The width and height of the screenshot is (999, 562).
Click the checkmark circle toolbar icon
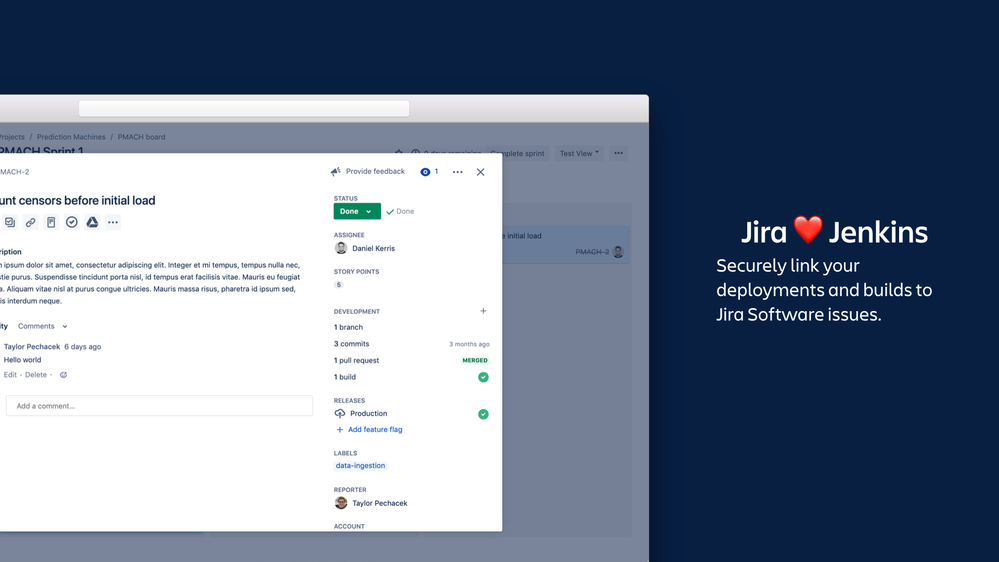coord(71,222)
